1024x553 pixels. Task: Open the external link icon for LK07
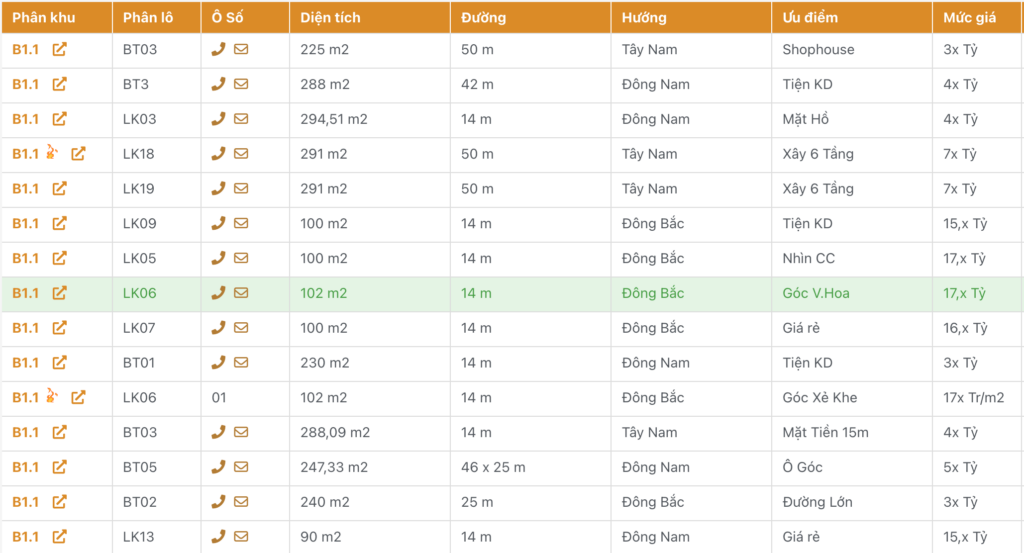point(60,328)
